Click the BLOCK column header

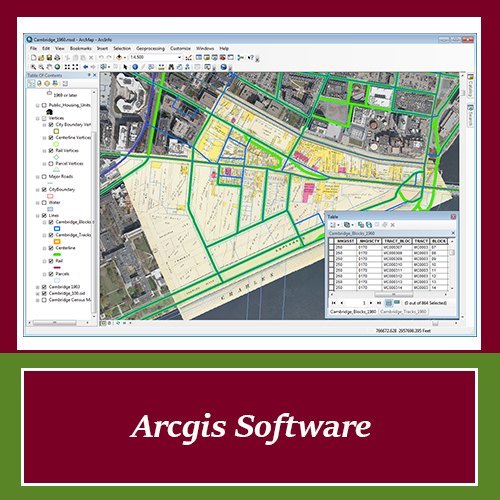[x=438, y=241]
